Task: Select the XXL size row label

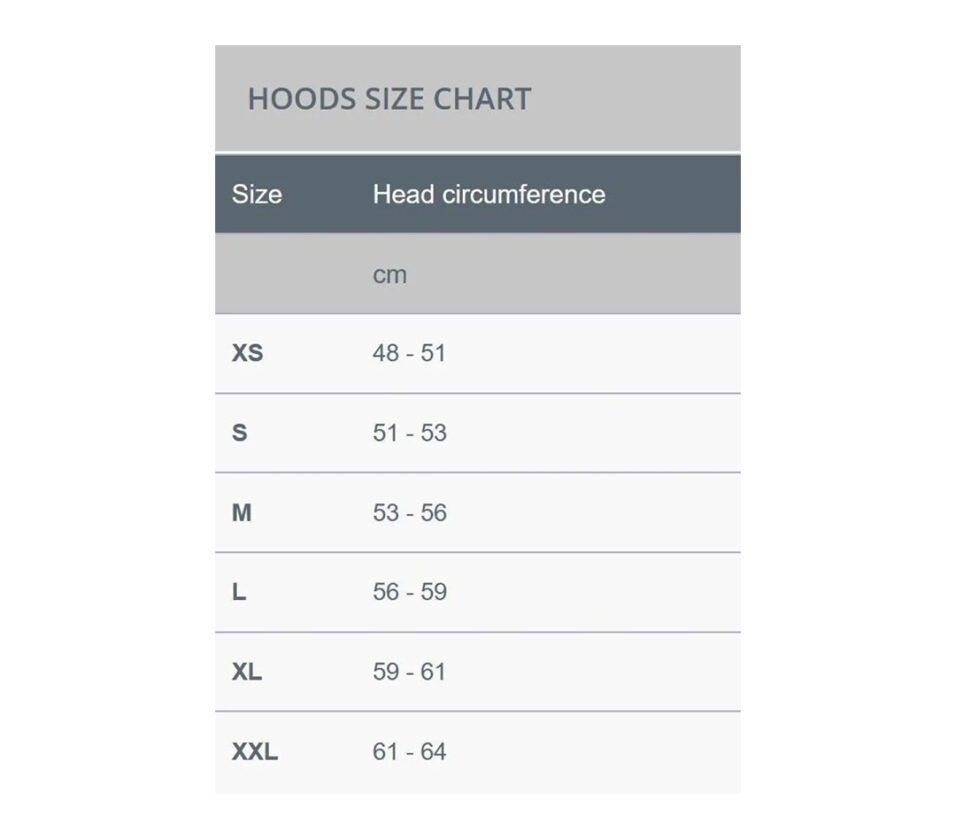Action: pyautogui.click(x=254, y=752)
